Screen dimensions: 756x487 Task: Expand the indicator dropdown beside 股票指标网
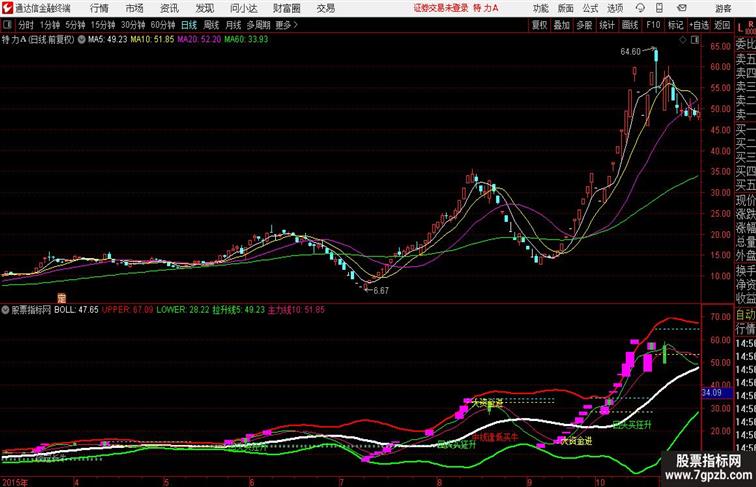click(x=5, y=310)
